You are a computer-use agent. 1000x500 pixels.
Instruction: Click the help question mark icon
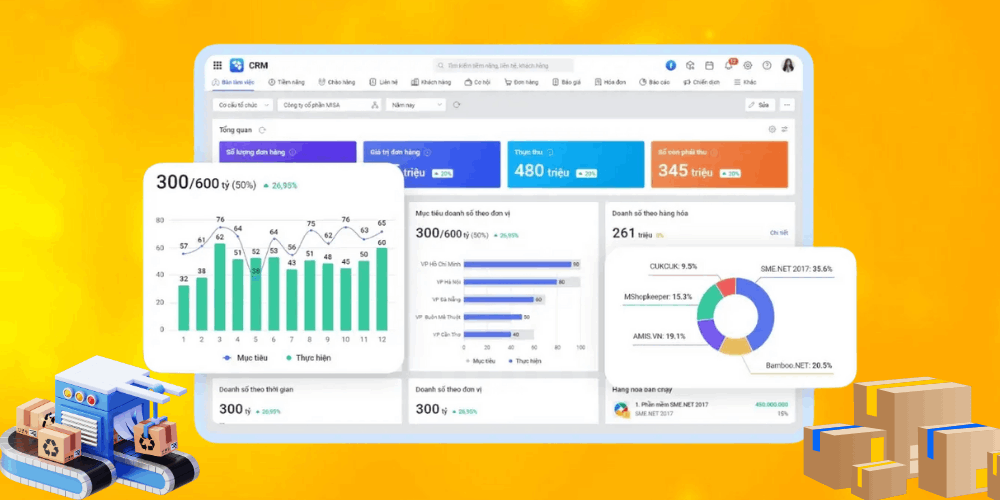click(x=767, y=65)
